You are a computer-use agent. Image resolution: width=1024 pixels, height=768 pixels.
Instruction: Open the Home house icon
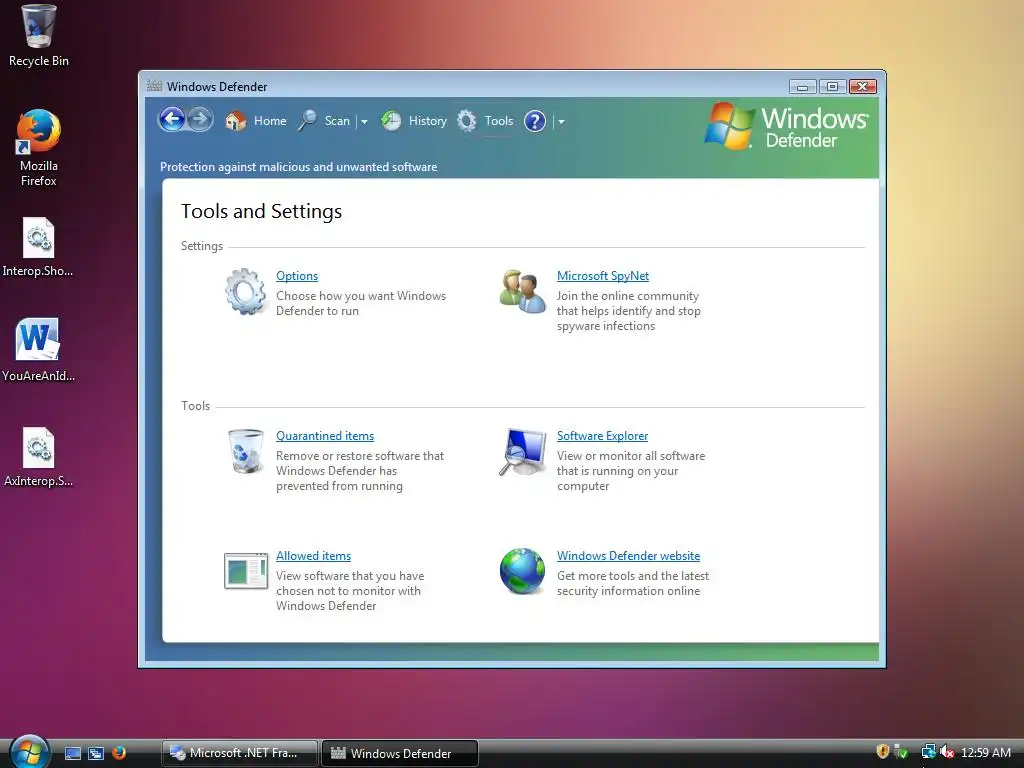click(x=236, y=121)
